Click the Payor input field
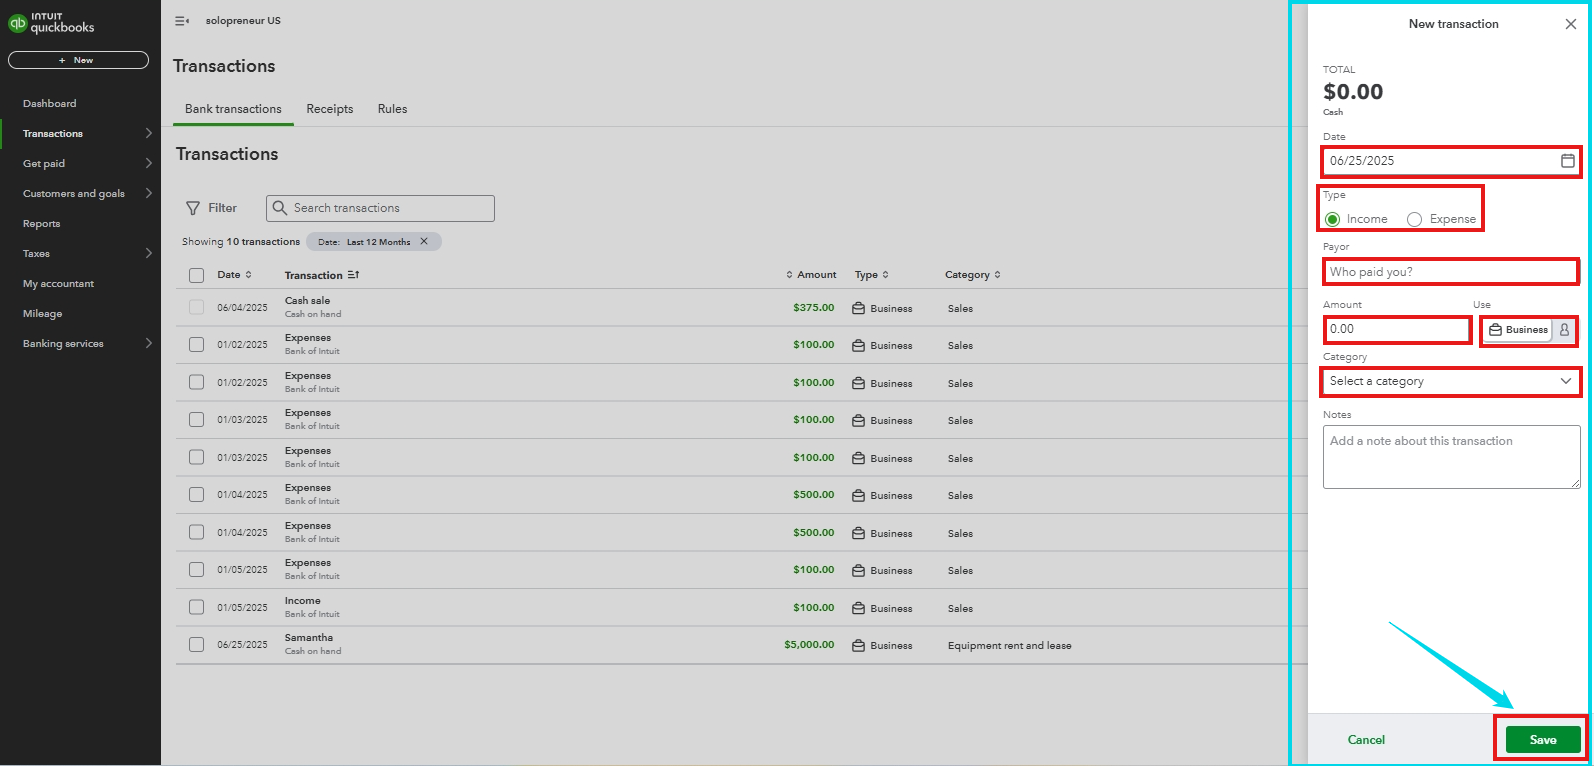Screen dimensions: 1594x766 click(x=1451, y=272)
